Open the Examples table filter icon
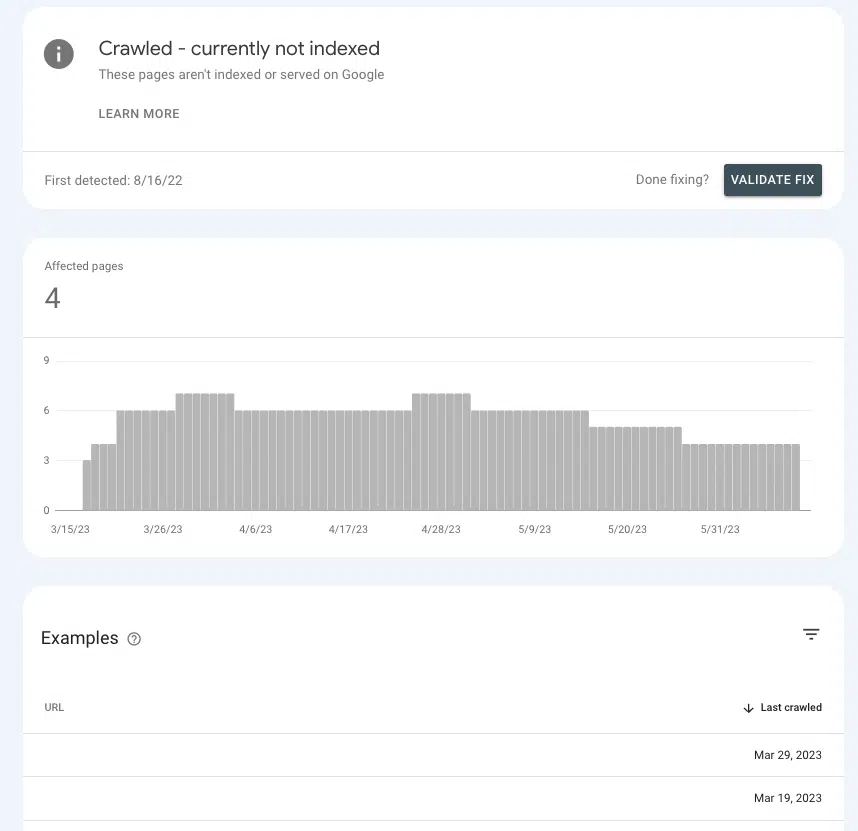 click(811, 634)
